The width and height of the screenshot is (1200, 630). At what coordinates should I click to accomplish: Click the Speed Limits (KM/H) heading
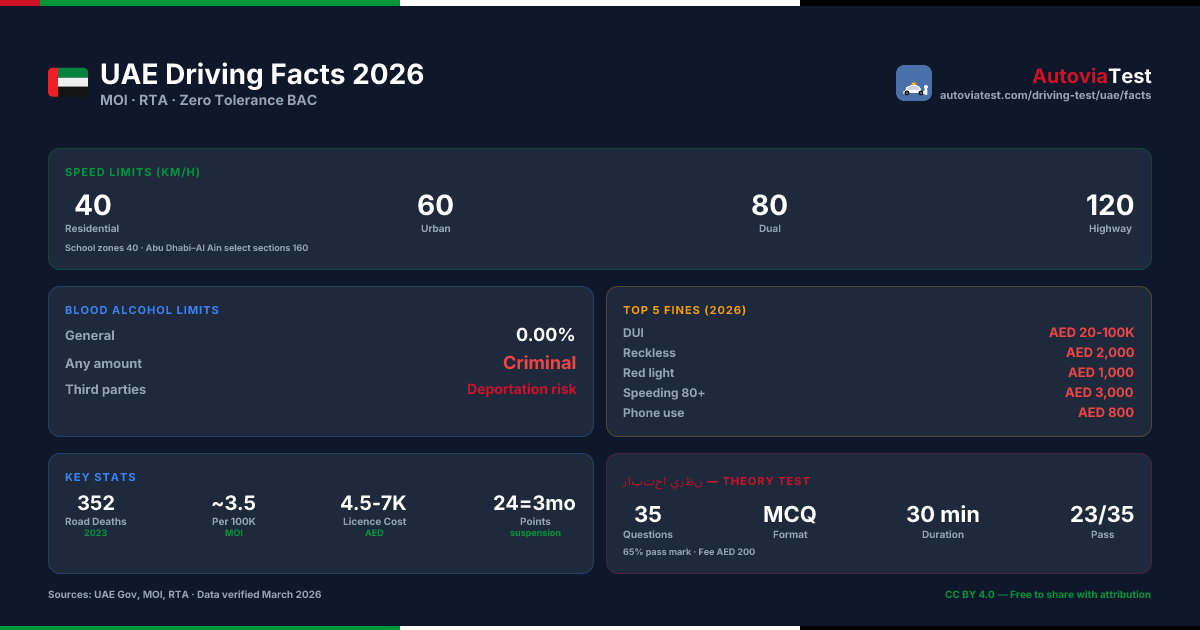coord(133,172)
